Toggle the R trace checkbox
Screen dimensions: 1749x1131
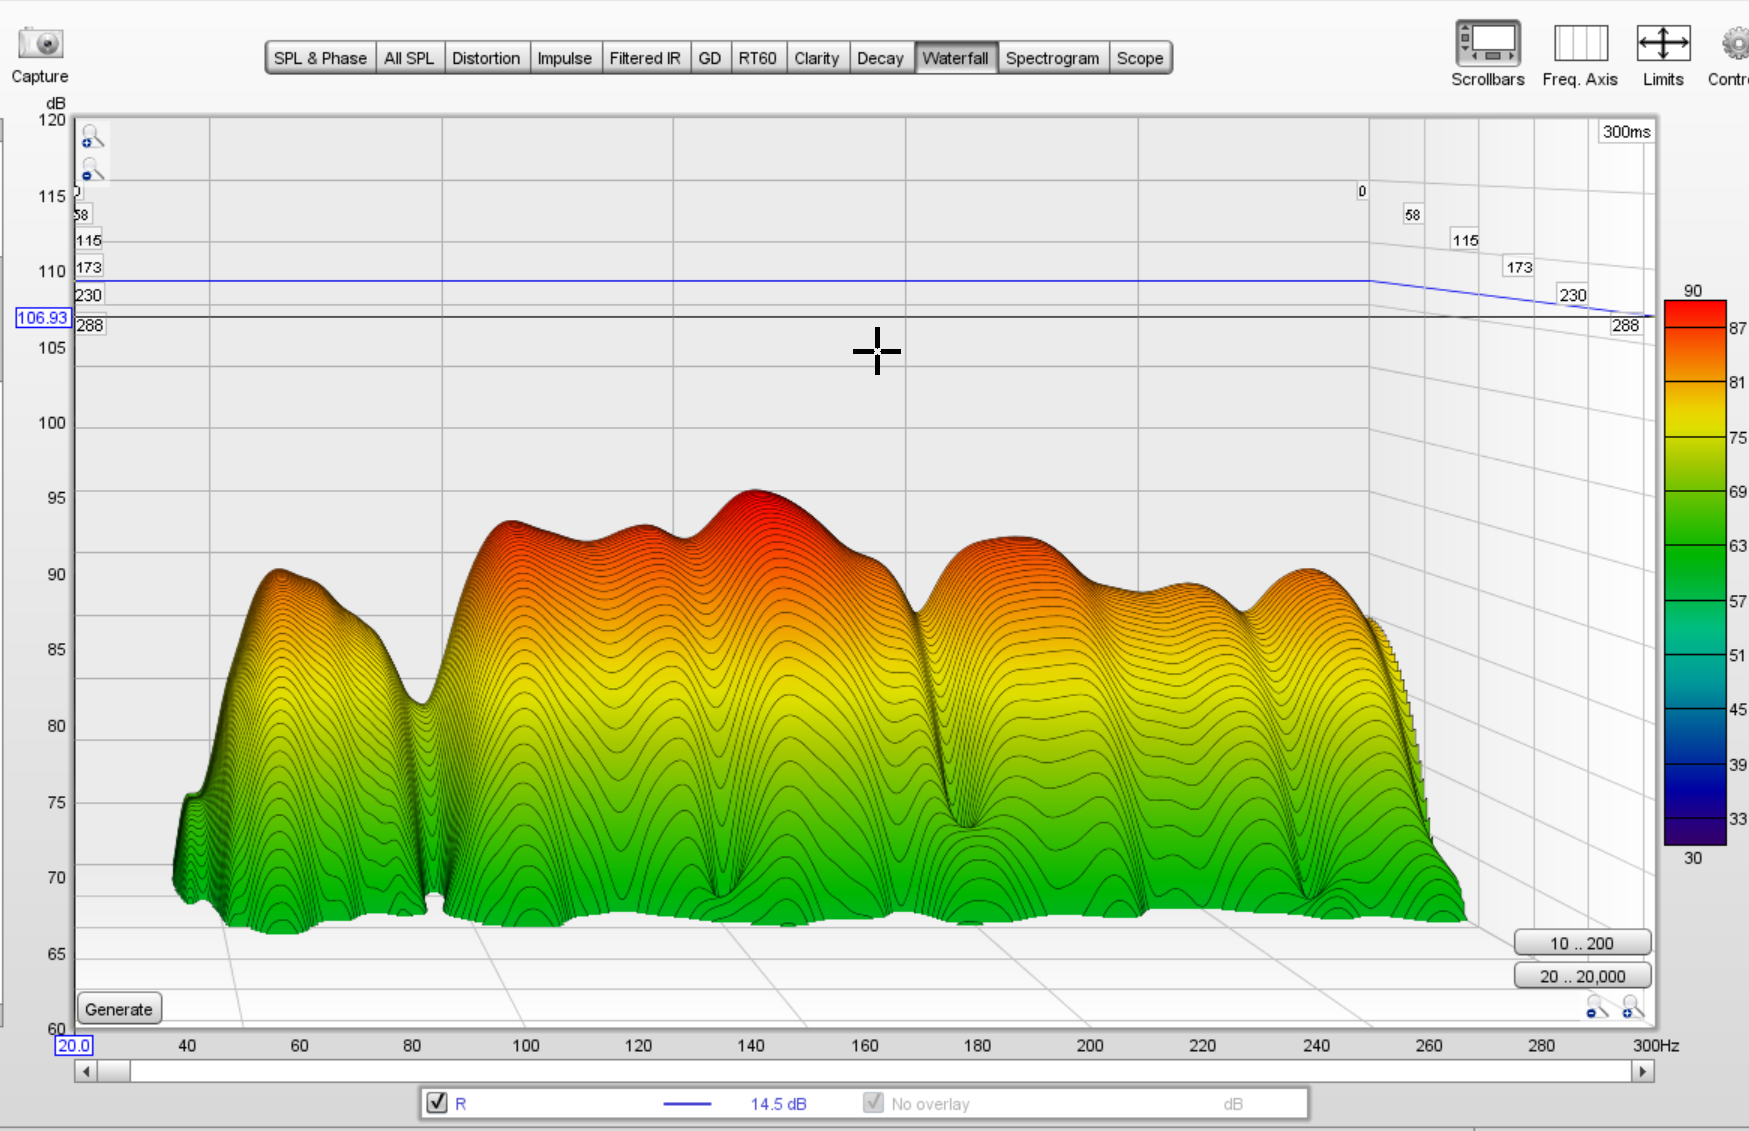(437, 1102)
